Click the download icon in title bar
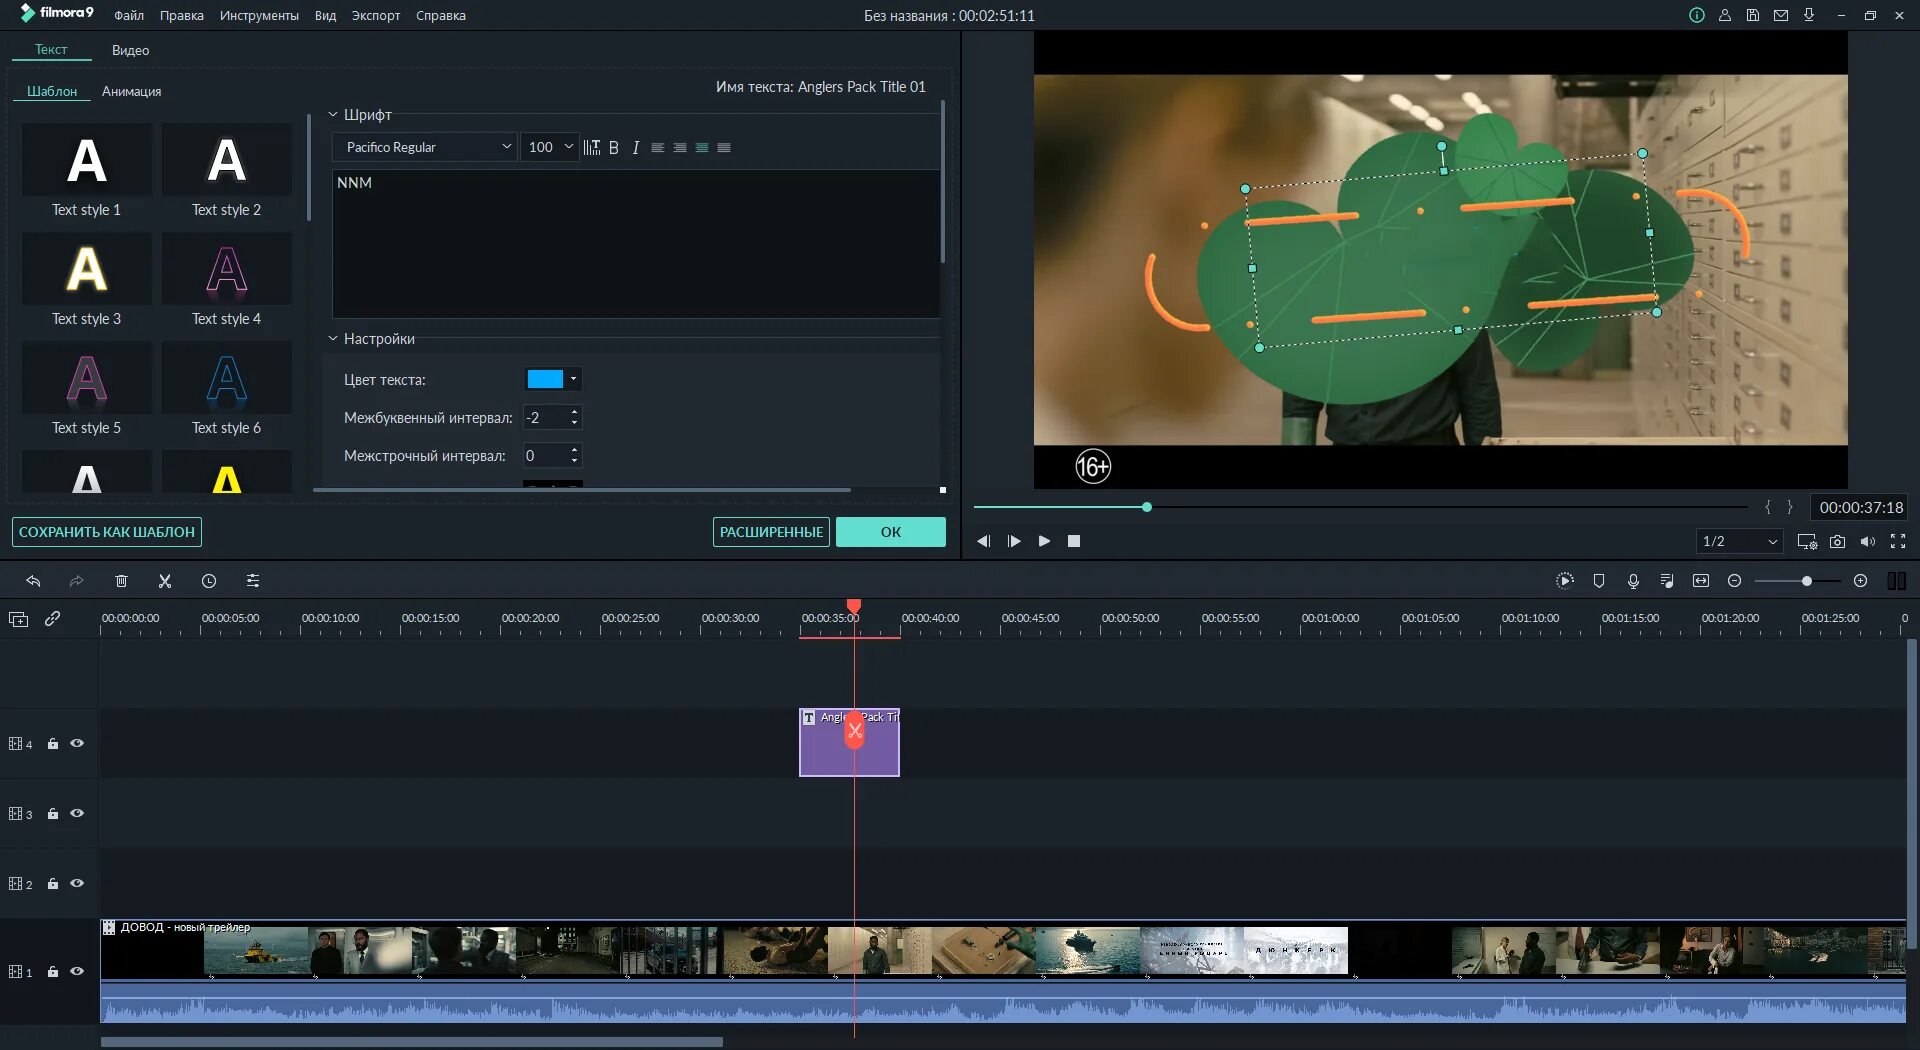 (x=1809, y=15)
